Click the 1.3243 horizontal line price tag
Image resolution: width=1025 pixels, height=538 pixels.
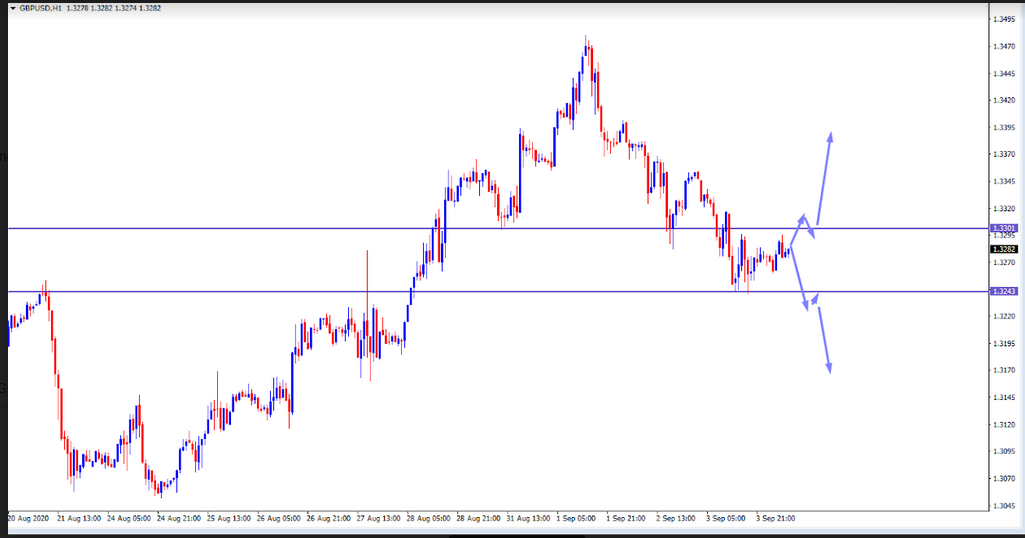point(1004,291)
